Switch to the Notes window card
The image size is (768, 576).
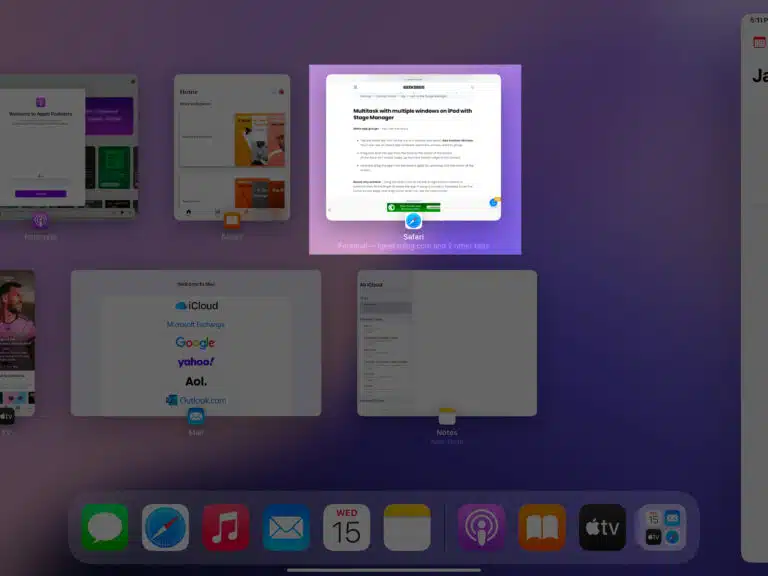tap(447, 342)
